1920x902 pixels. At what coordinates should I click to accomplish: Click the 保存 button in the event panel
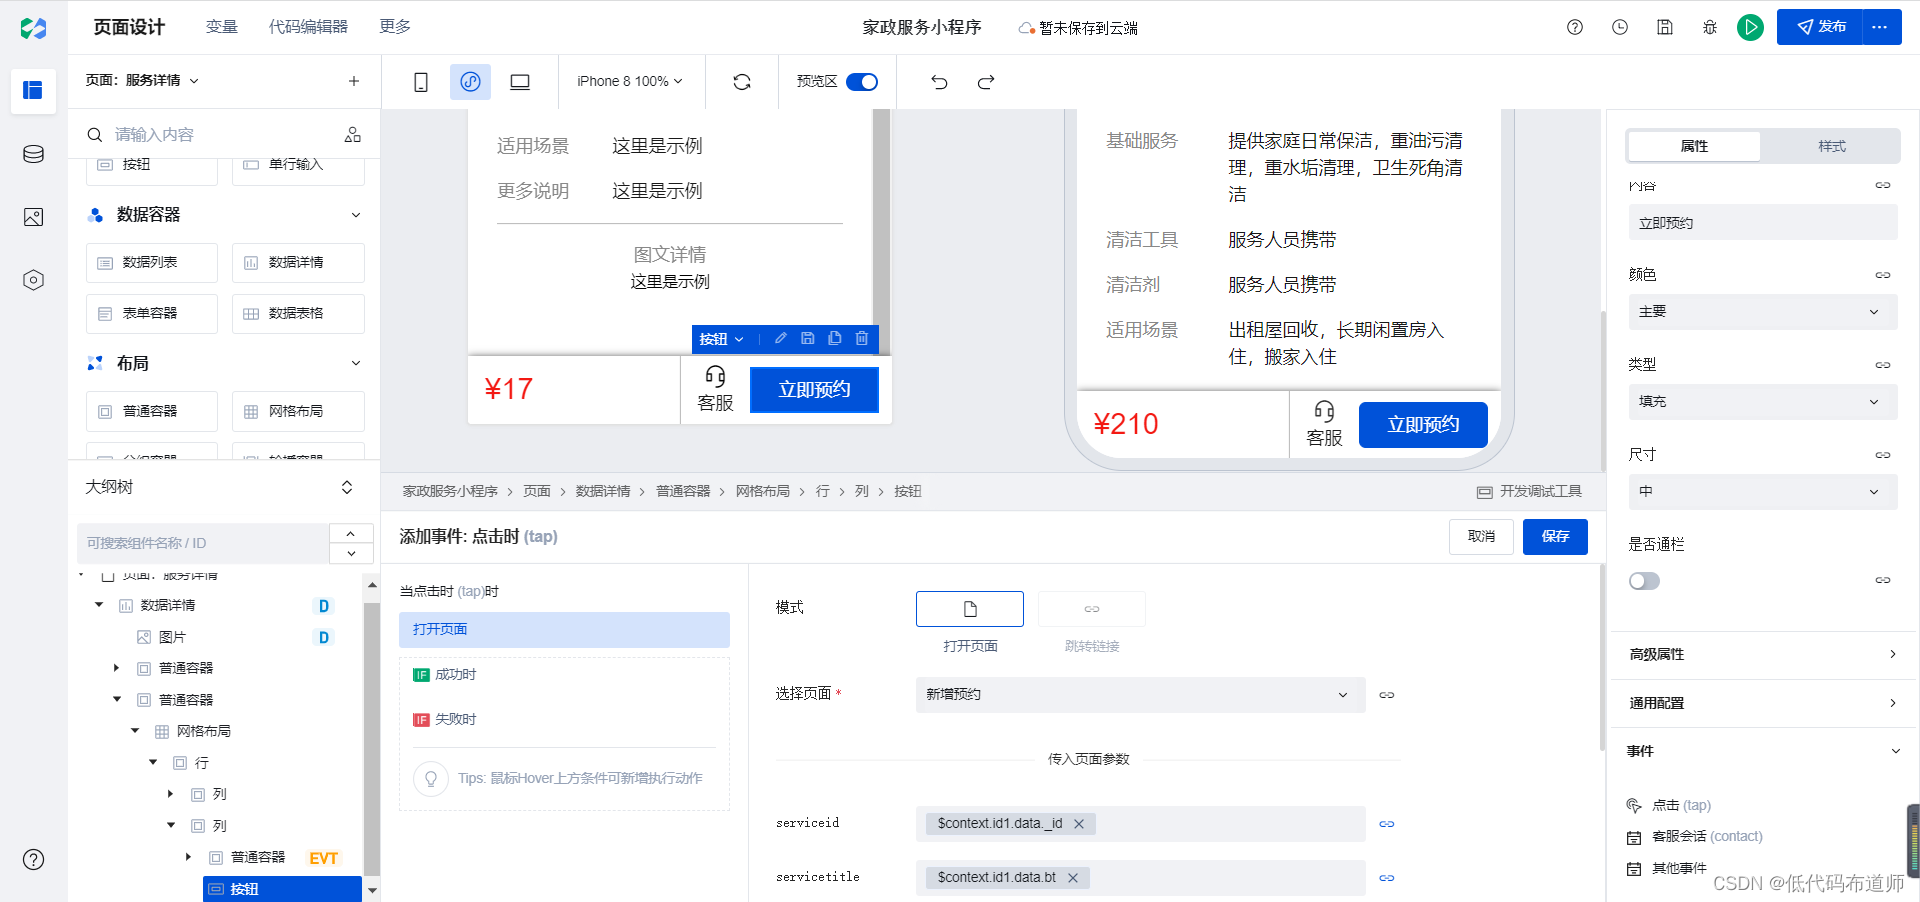1555,537
